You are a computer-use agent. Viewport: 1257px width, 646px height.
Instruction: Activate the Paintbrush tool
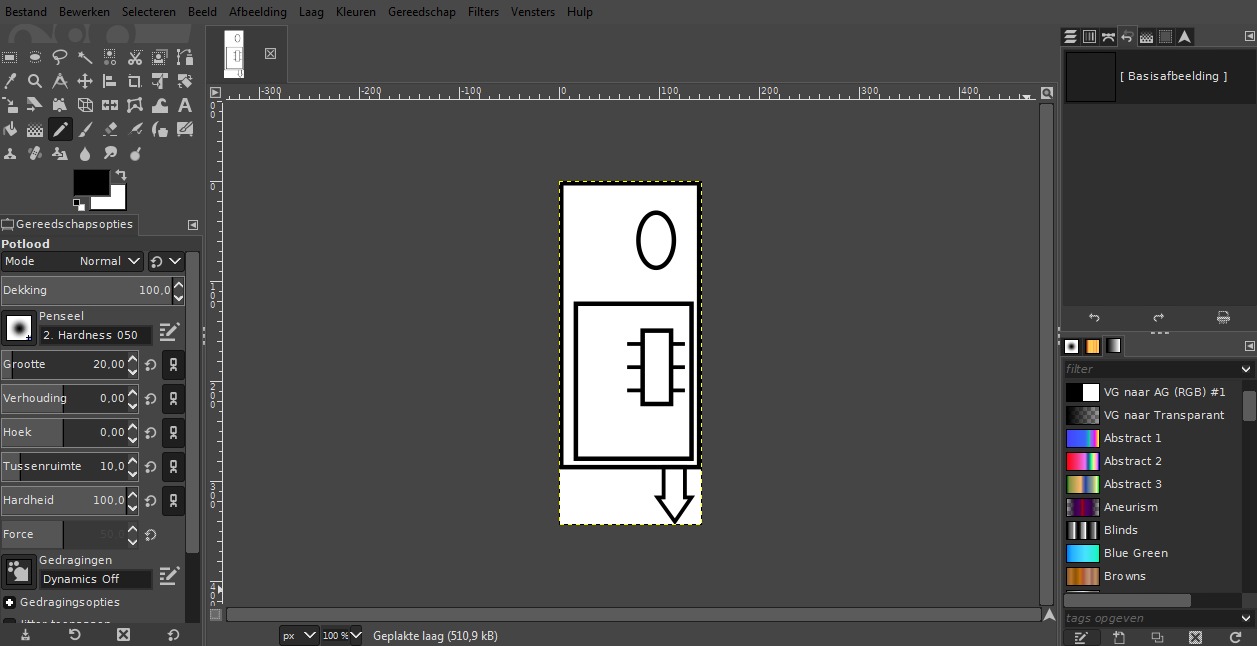coord(85,129)
